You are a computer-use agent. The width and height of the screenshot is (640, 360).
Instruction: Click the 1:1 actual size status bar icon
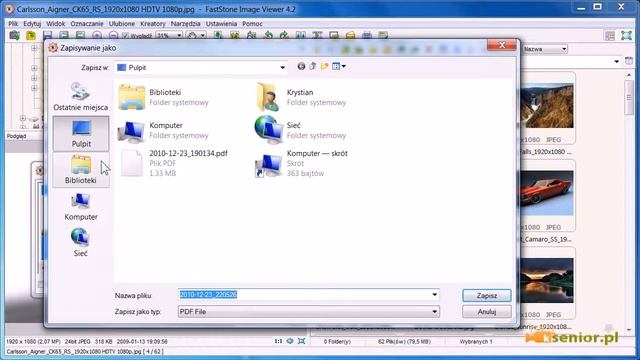click(x=278, y=341)
